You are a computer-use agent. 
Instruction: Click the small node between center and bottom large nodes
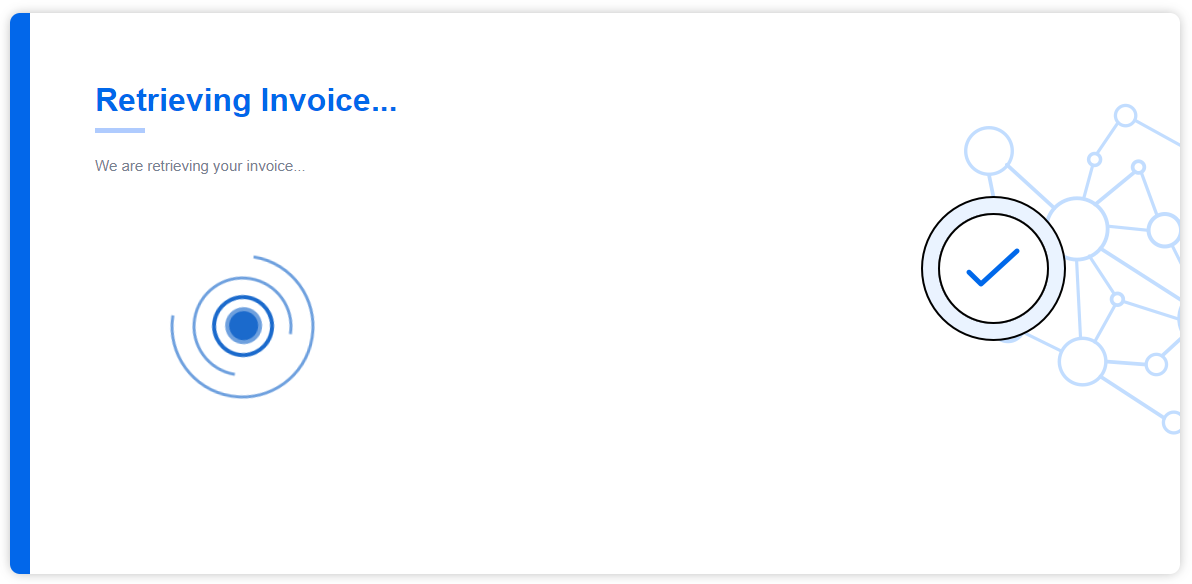pyautogui.click(x=1117, y=299)
